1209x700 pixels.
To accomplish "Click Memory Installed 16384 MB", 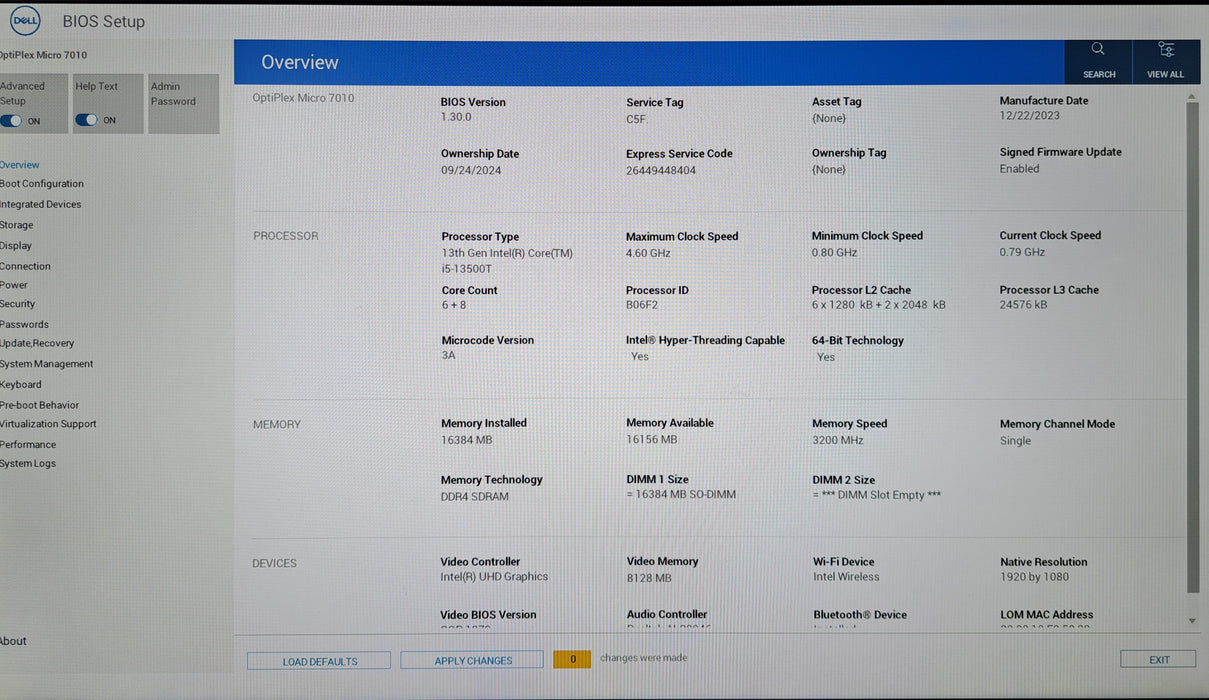I will [x=467, y=440].
